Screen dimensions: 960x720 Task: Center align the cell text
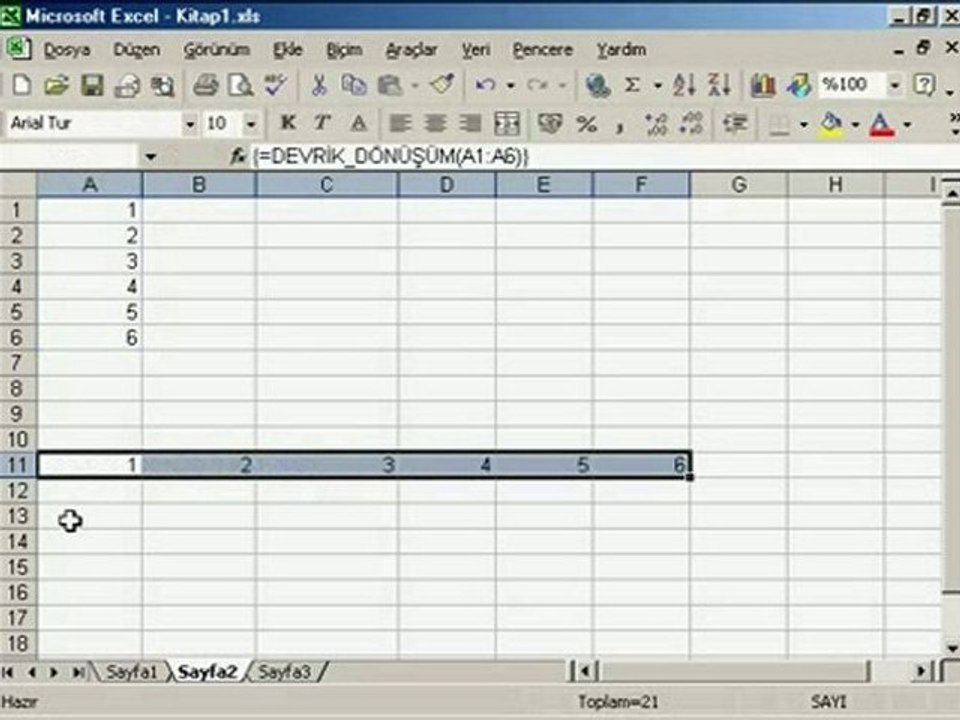pyautogui.click(x=435, y=124)
